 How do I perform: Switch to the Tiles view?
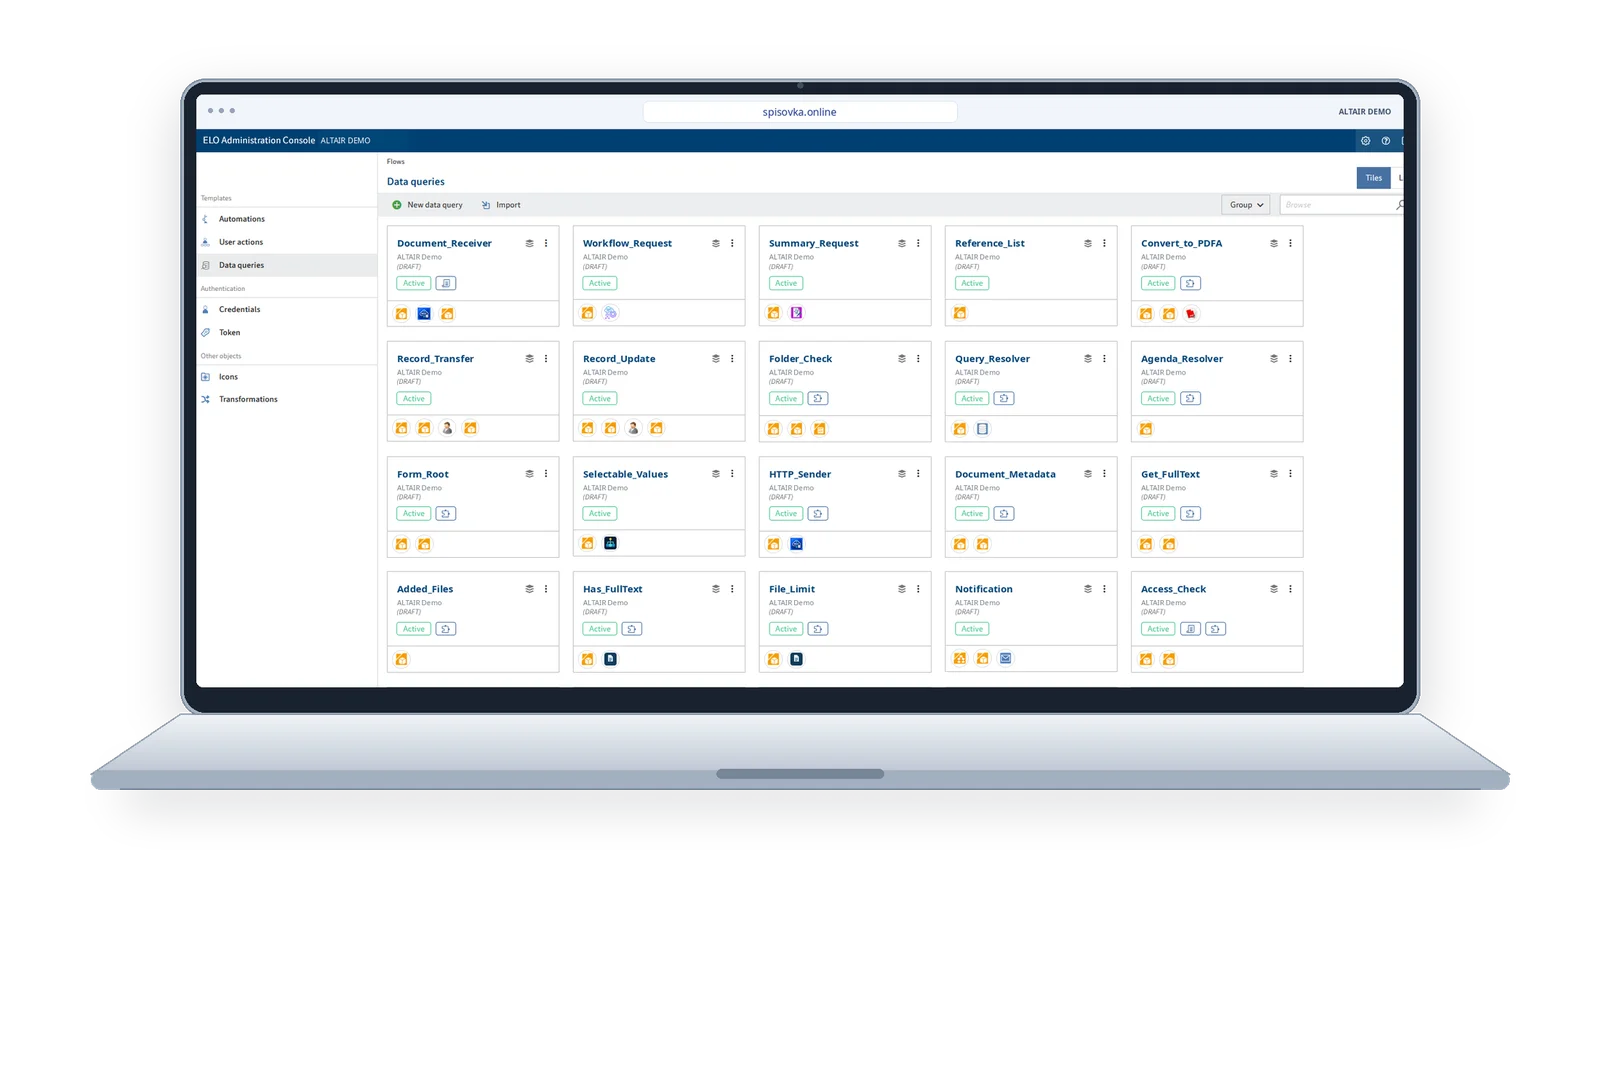1373,178
